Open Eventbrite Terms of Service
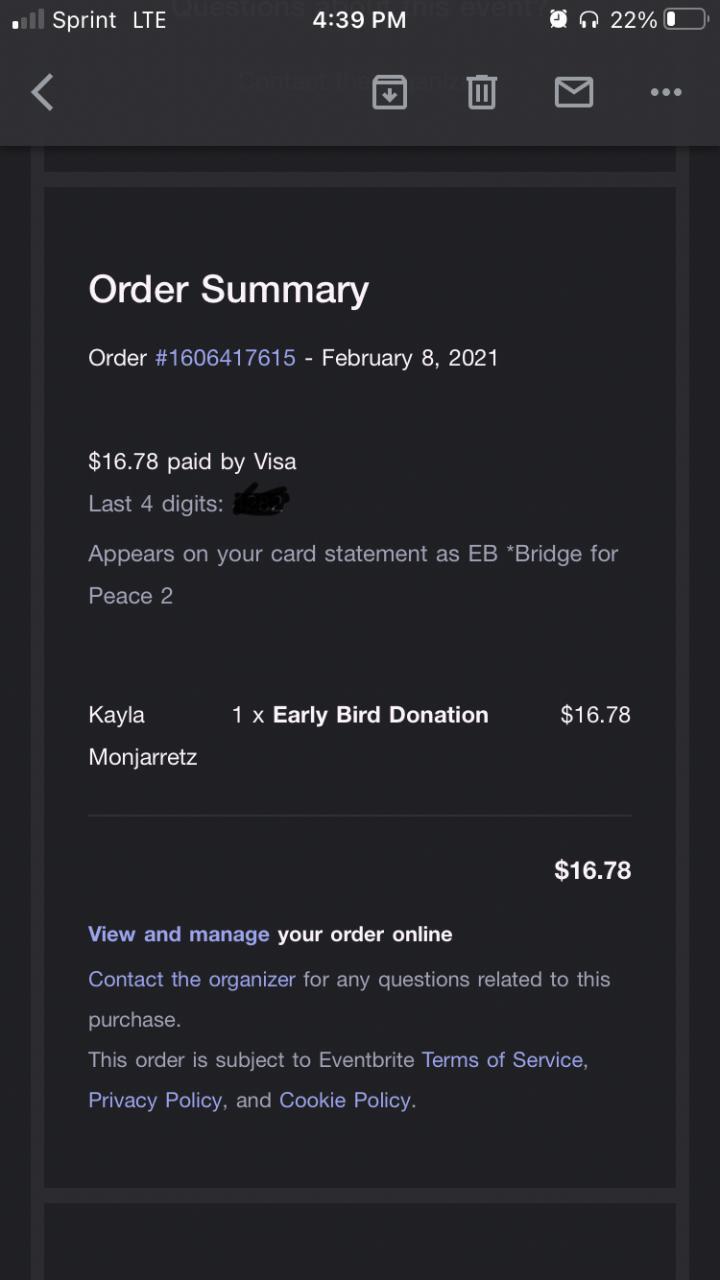The image size is (720, 1280). (502, 1059)
